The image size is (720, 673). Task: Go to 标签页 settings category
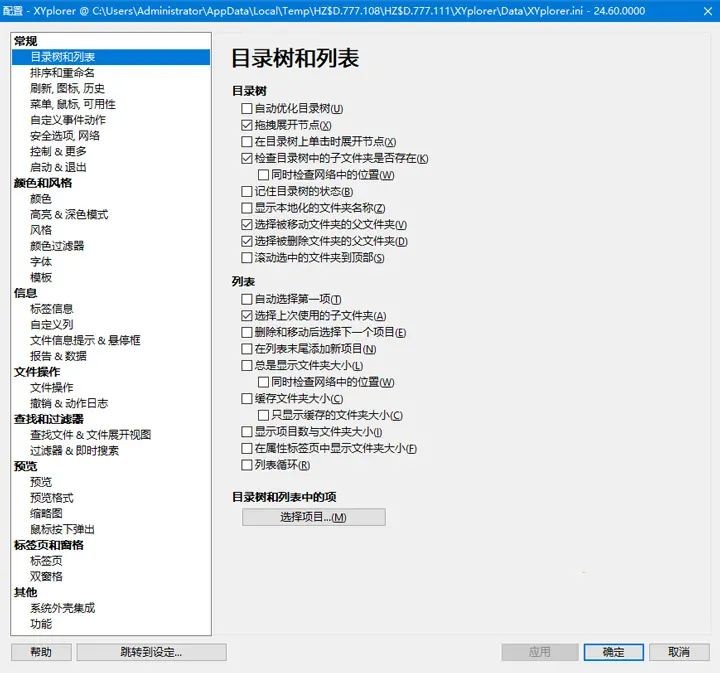point(46,561)
